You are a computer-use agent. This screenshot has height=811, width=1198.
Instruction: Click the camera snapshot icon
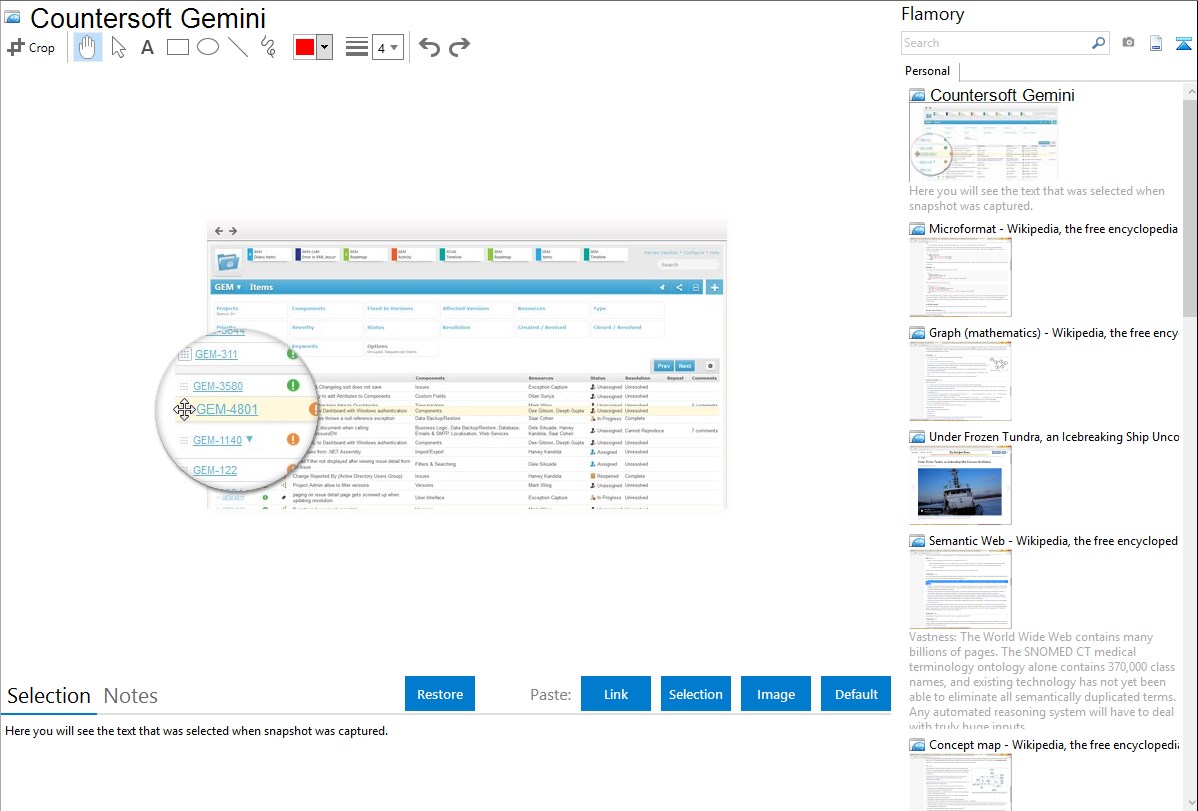click(1128, 43)
